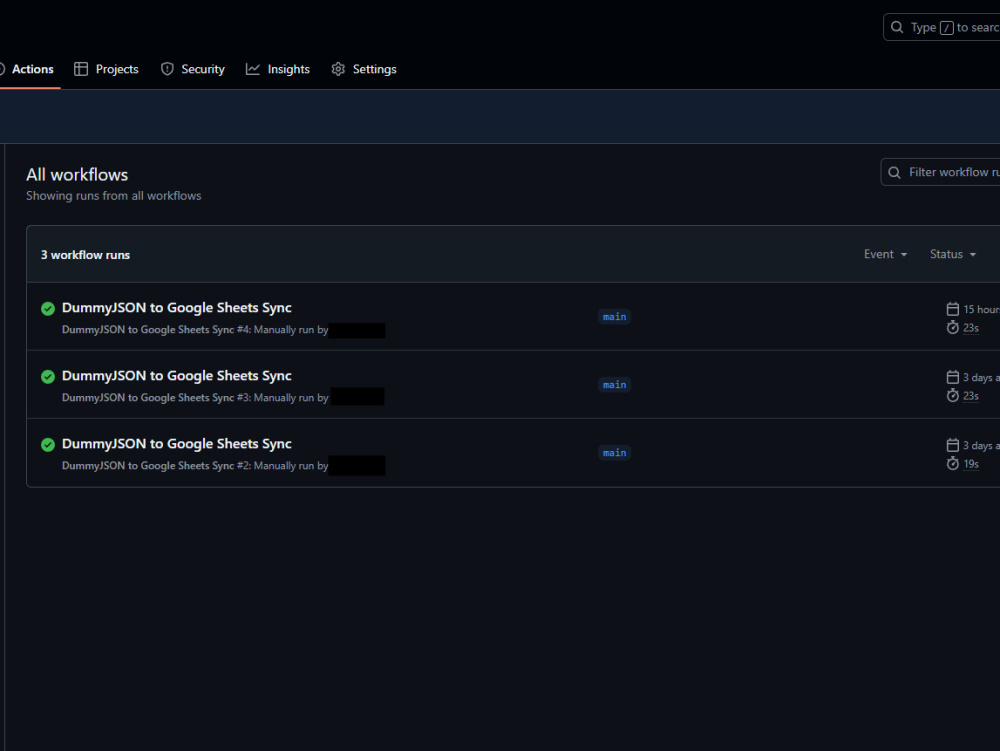Screen dimensions: 1000x751
Task: Click success check icon for run #2
Action: (48, 445)
